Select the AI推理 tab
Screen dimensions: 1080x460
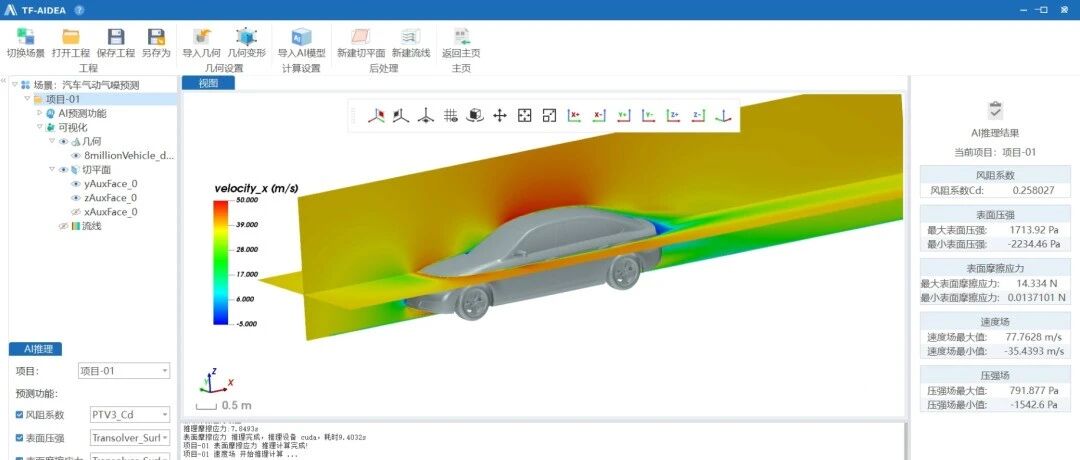point(35,349)
